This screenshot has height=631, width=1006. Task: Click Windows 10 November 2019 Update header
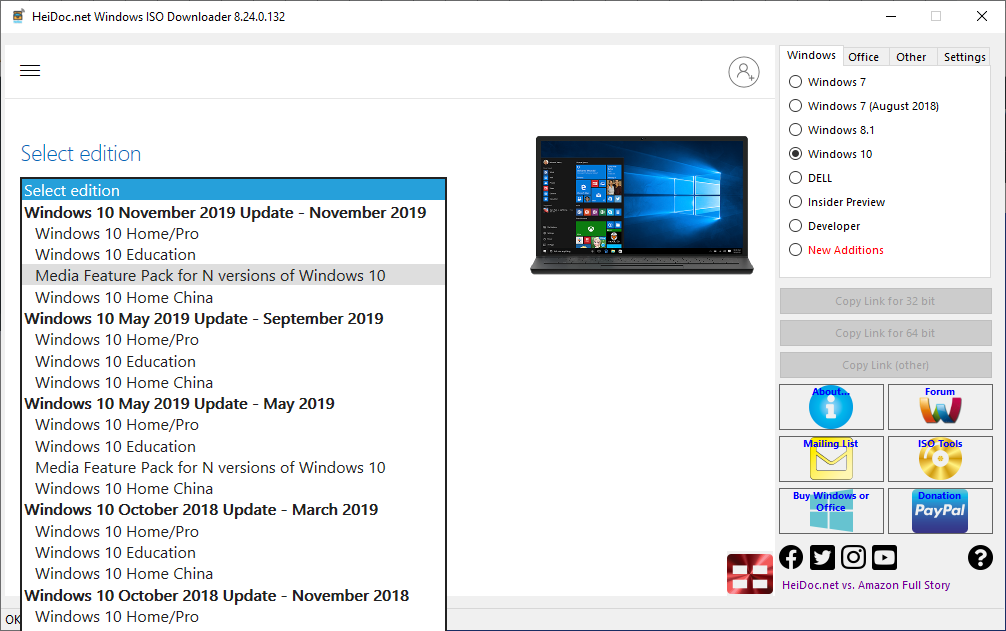[x=234, y=212]
